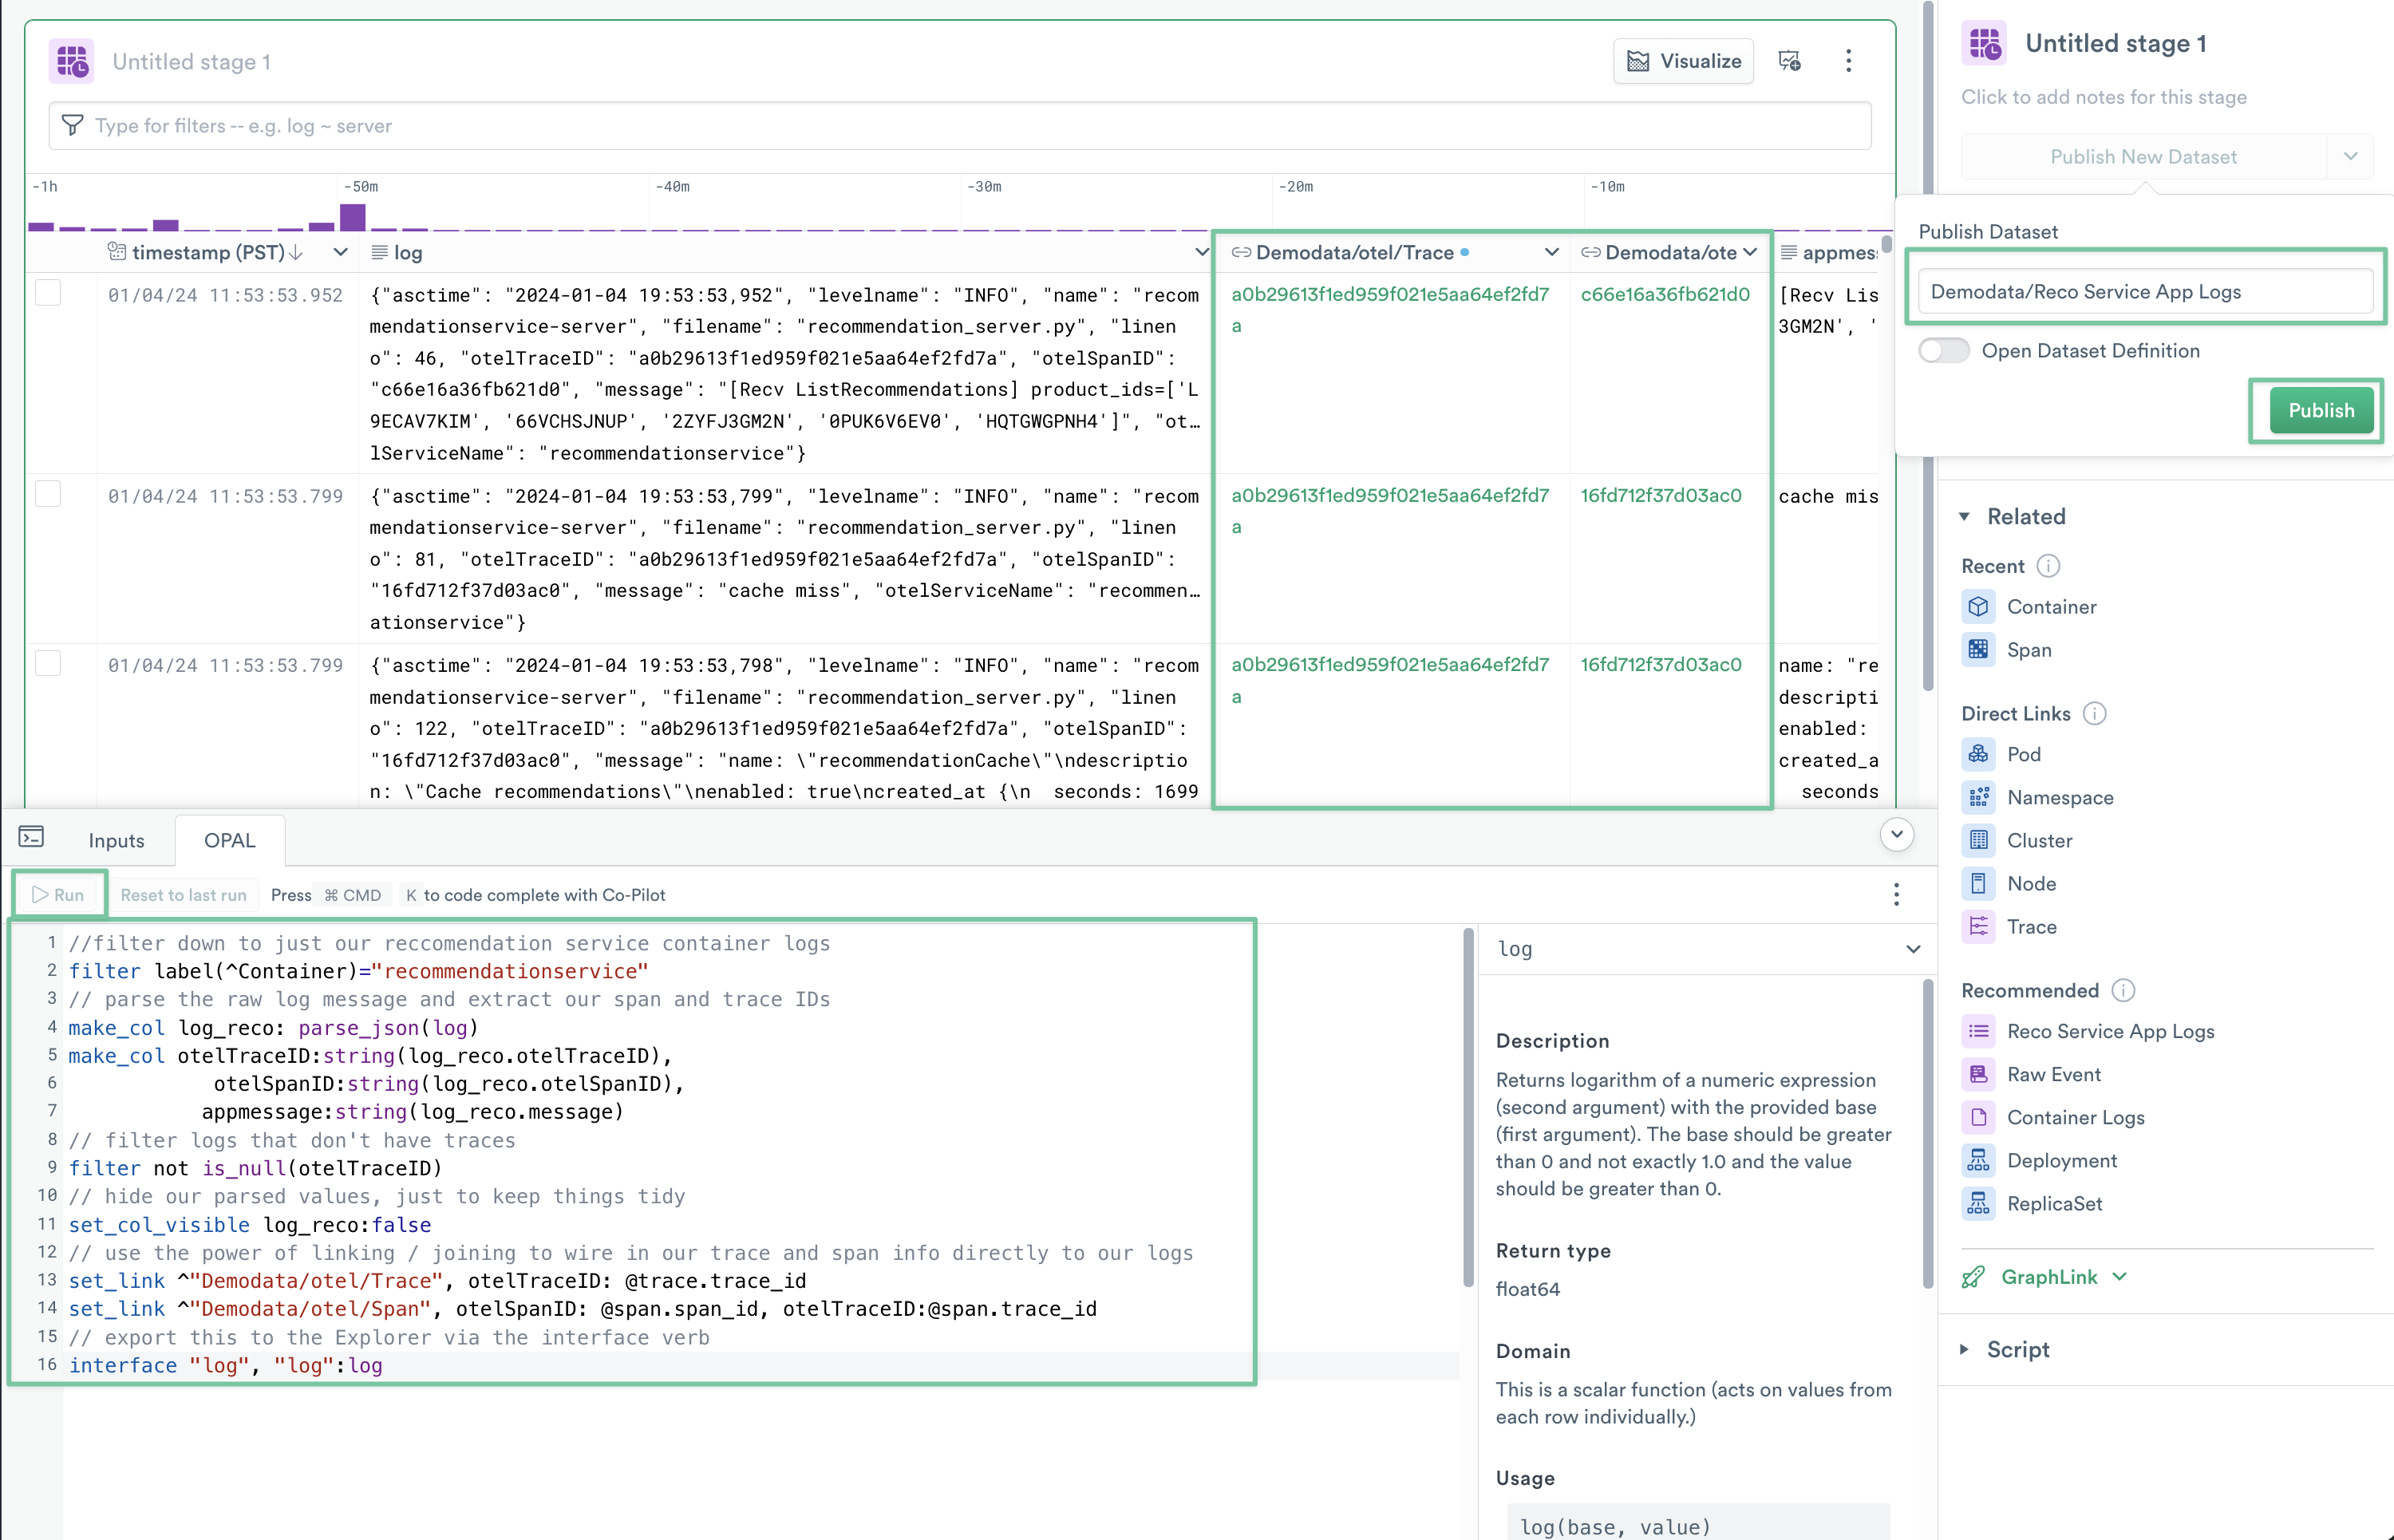Check the third log row checkbox
Viewport: 2394px width, 1540px height.
tap(48, 663)
